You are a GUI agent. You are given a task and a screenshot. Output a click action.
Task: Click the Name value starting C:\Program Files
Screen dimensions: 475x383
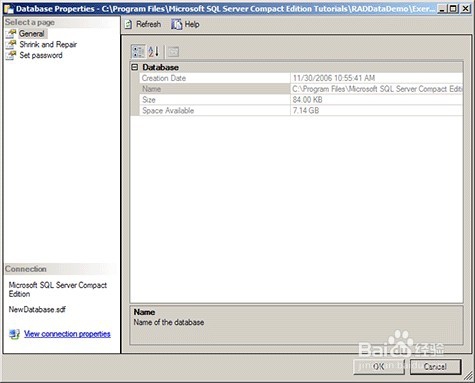pyautogui.click(x=377, y=89)
